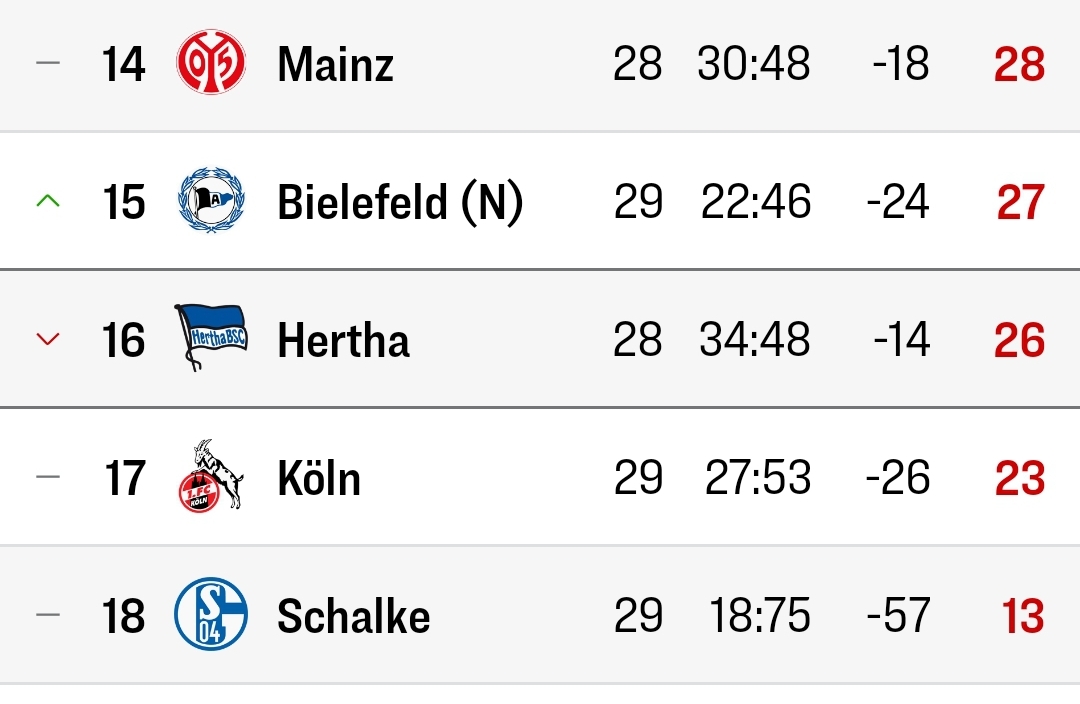The image size is (1080, 704).
Task: Click the Arminia Bielefeld club crest
Action: coord(211,200)
